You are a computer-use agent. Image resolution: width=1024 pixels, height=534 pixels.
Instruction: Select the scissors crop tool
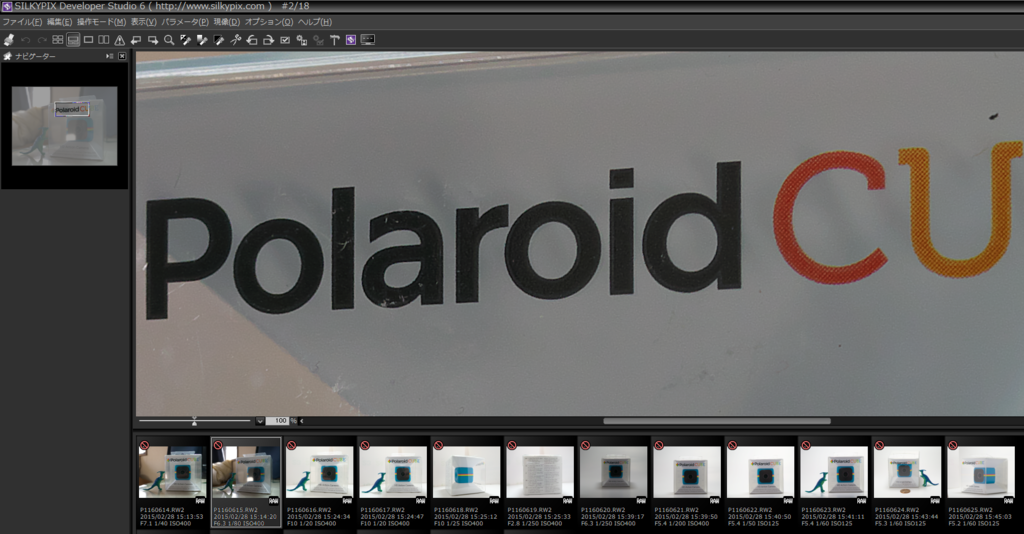pyautogui.click(x=236, y=40)
